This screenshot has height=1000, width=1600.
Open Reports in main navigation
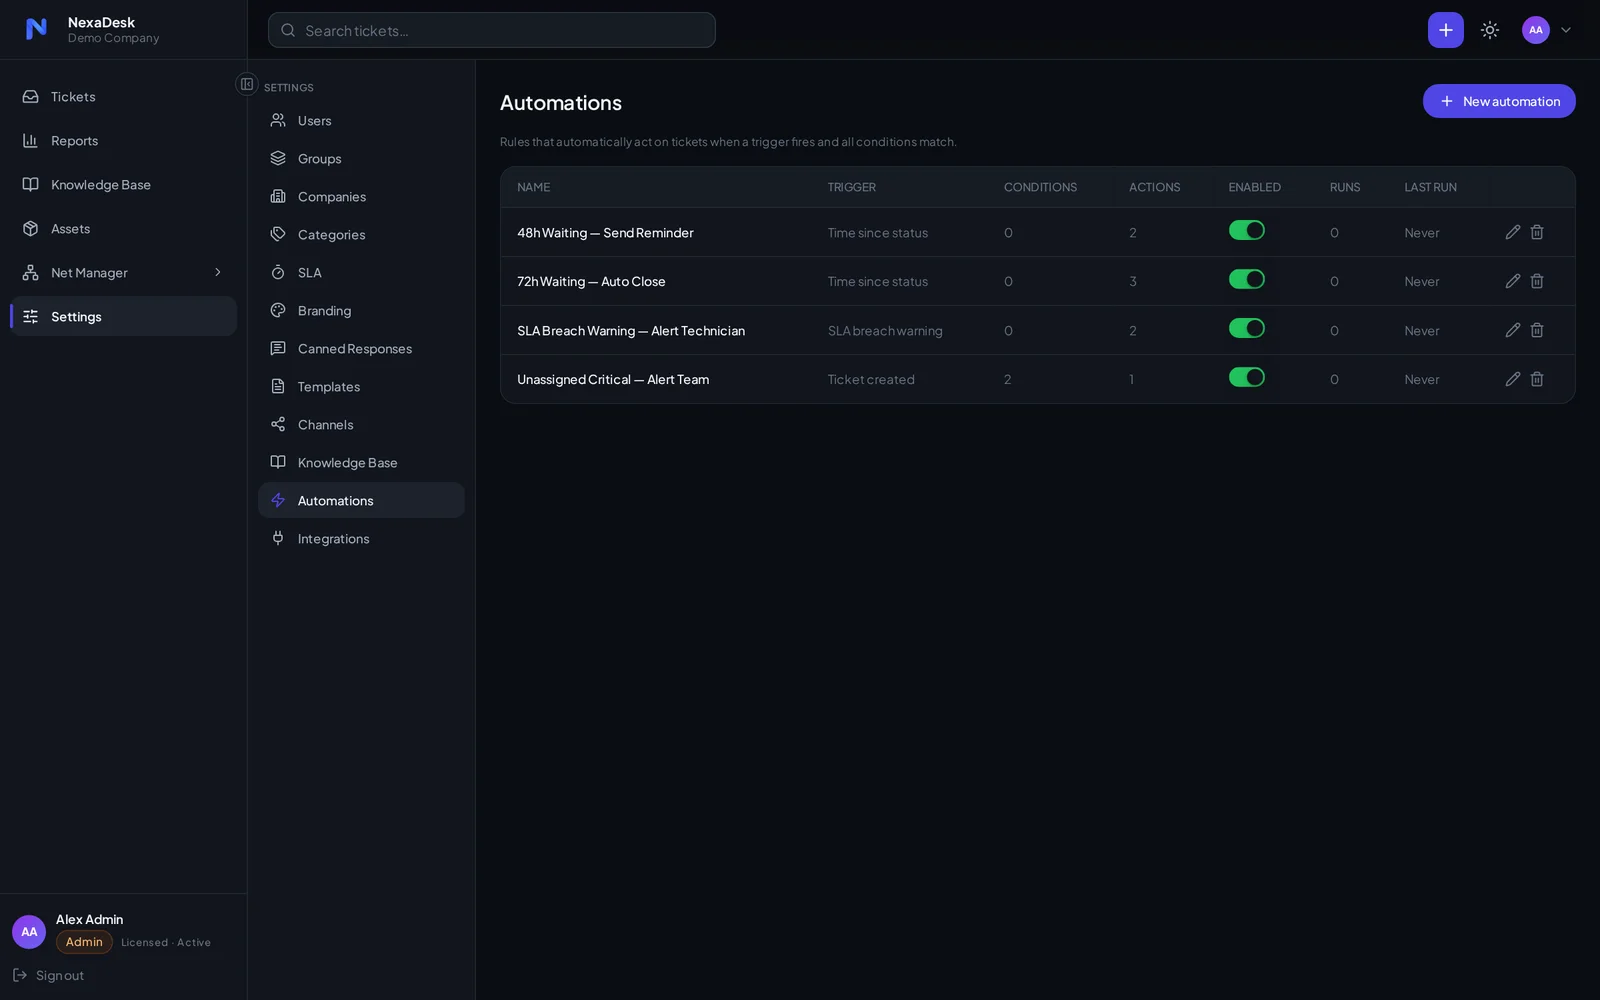123,141
